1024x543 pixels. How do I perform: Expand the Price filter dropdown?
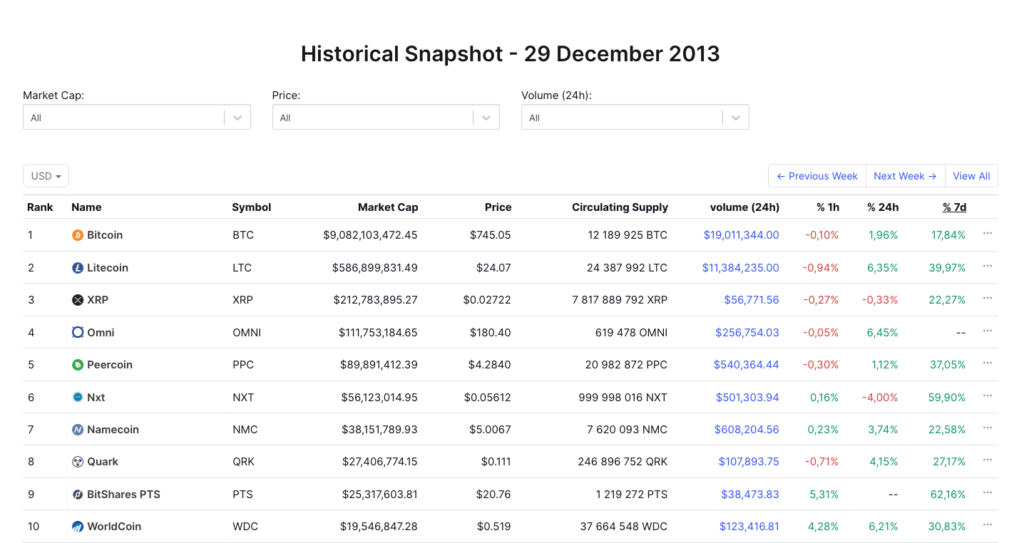coord(386,118)
